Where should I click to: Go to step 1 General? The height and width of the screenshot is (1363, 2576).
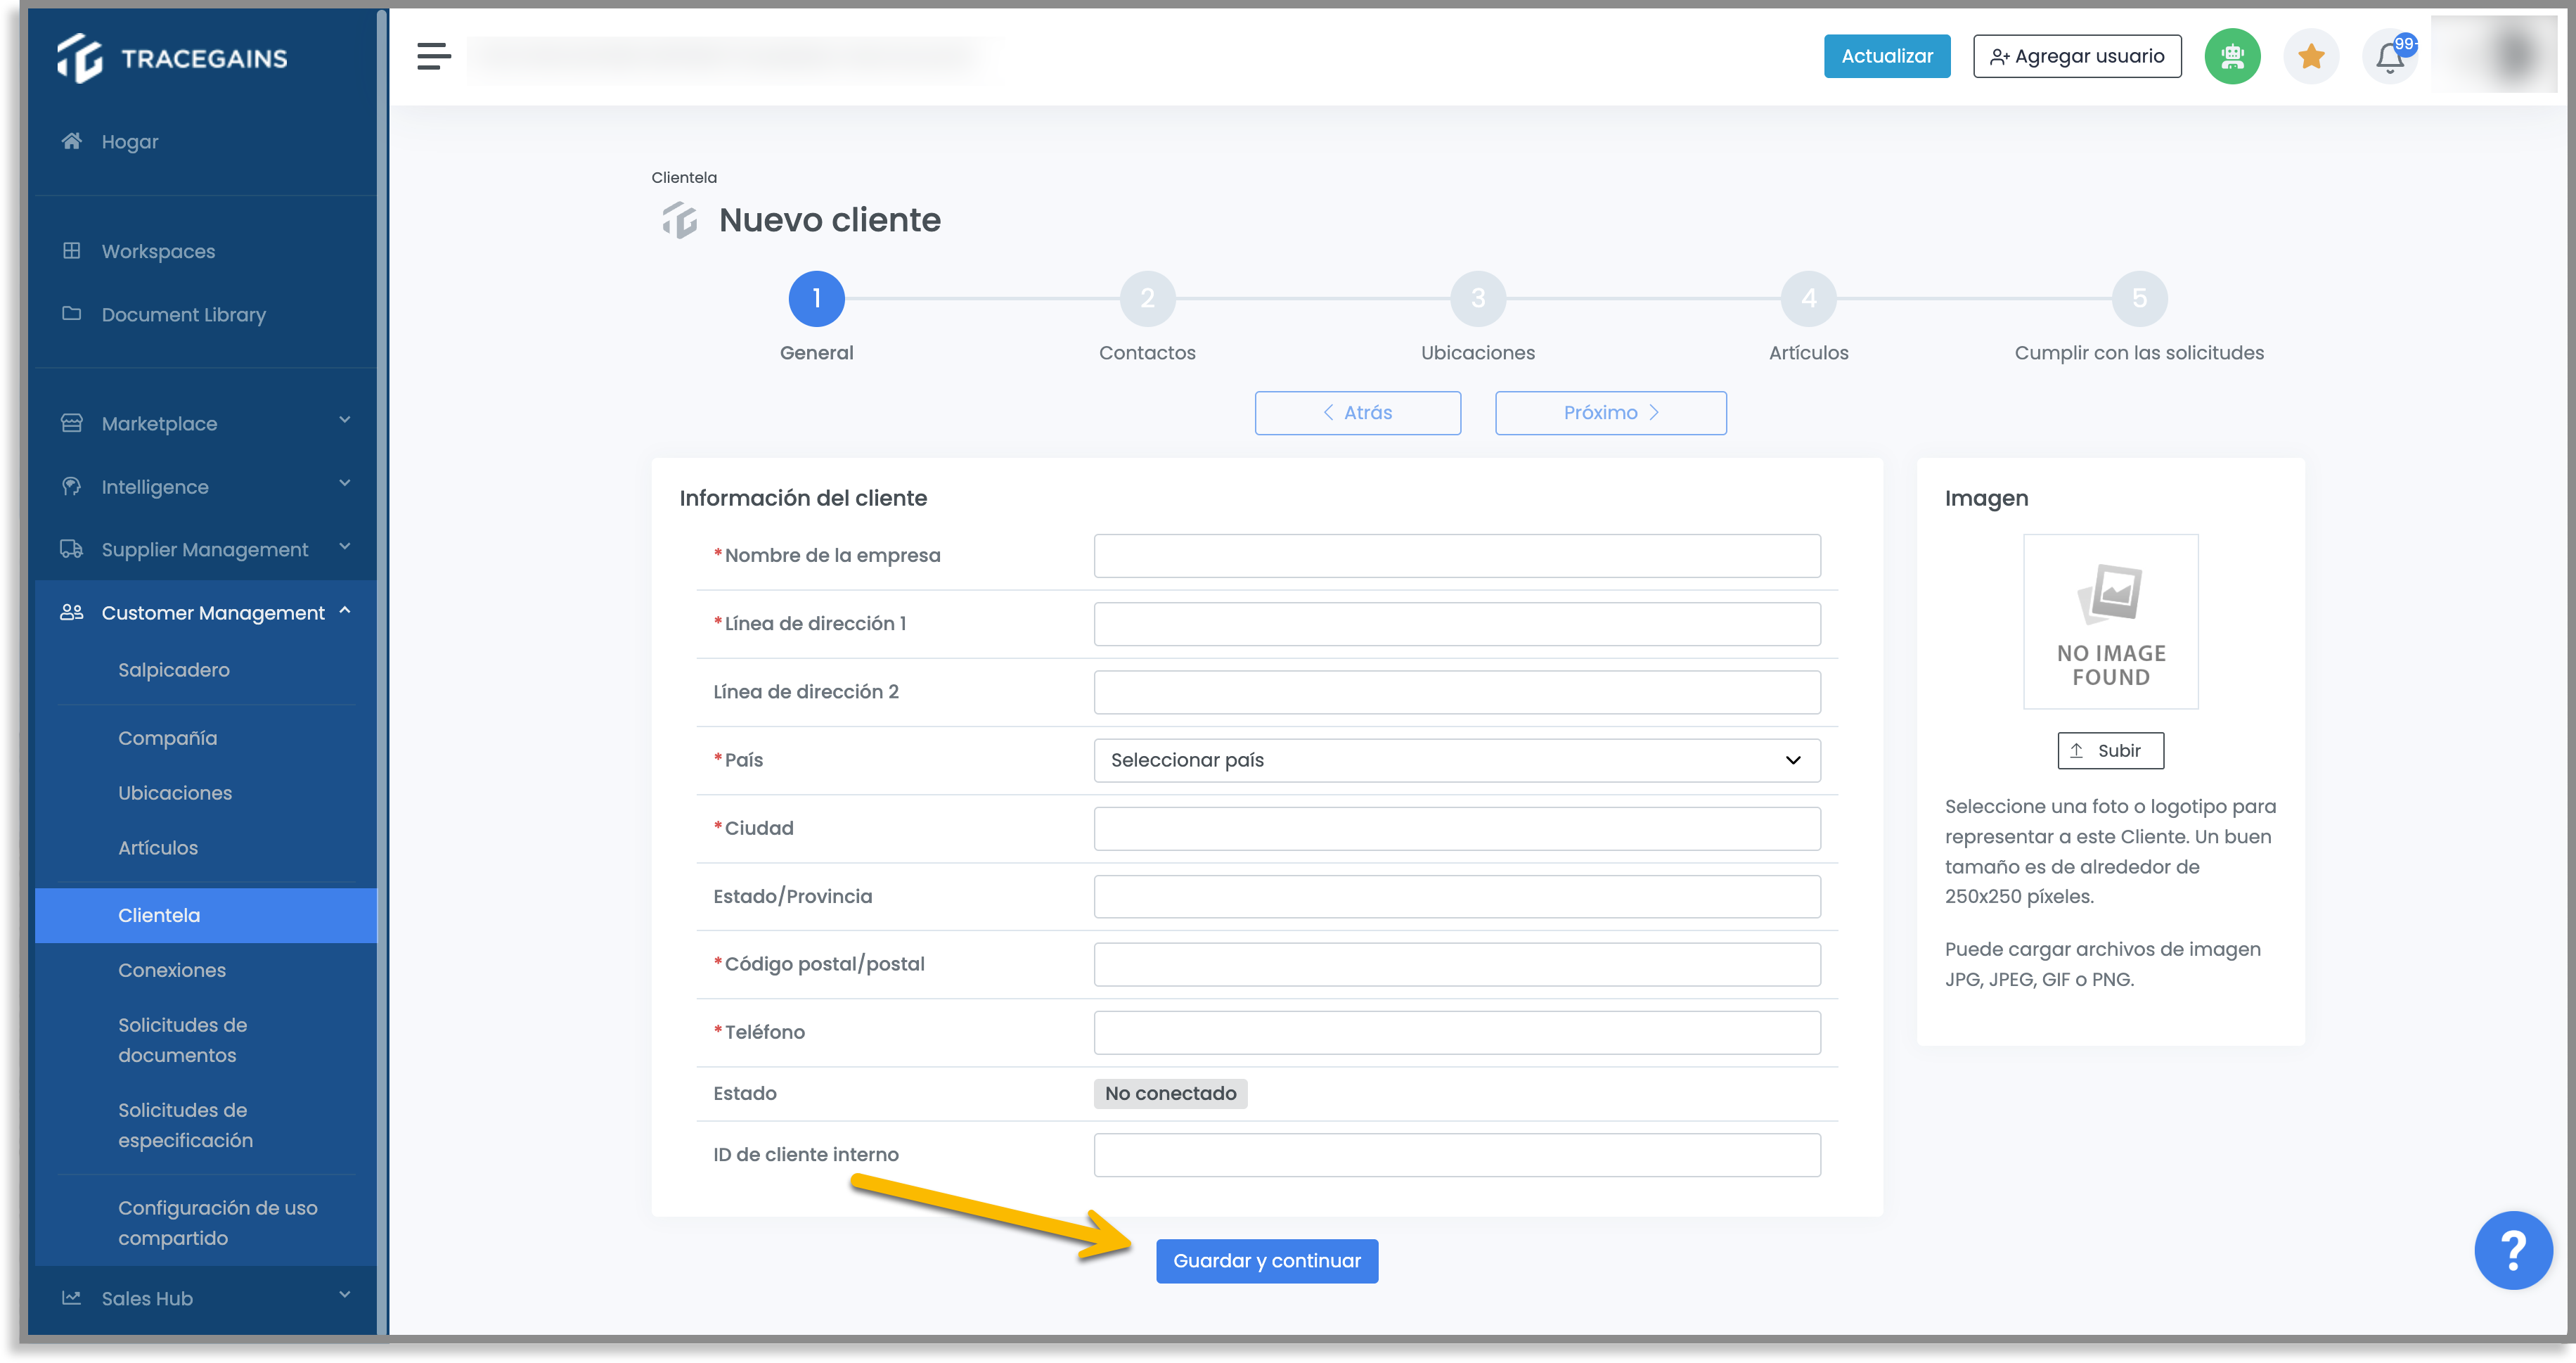tap(816, 298)
